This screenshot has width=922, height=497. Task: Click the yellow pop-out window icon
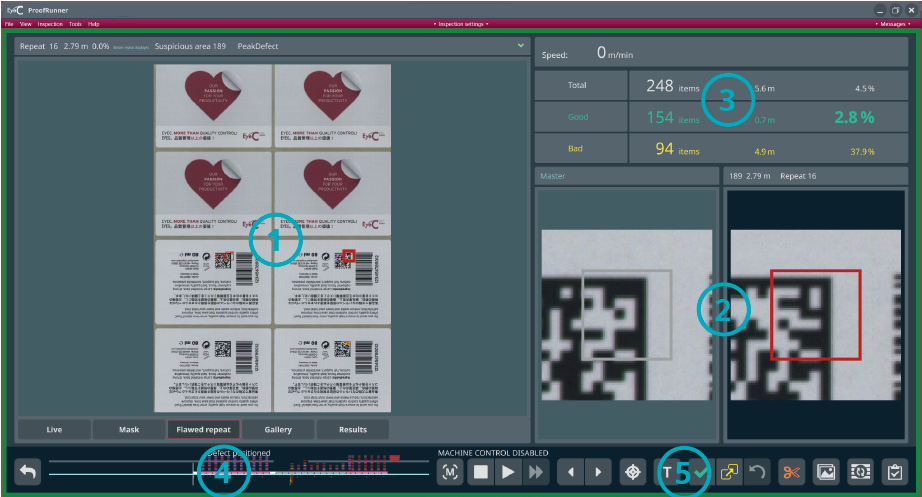tap(730, 472)
